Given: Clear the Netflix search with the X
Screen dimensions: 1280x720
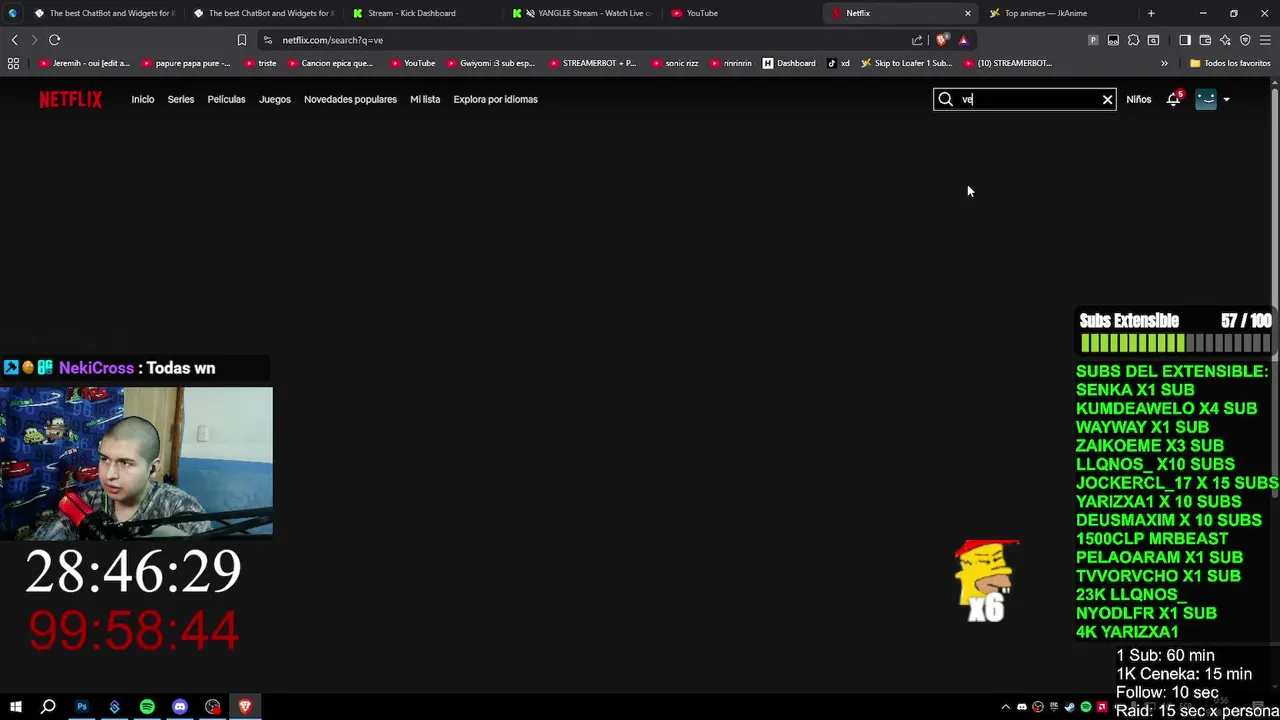Looking at the screenshot, I should tap(1107, 99).
